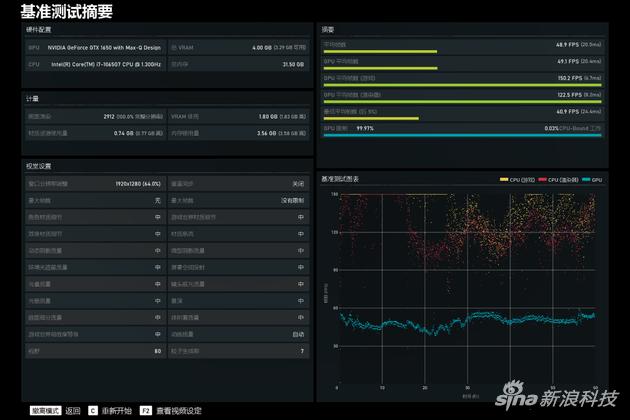
Task: Click the Intel(R) Core(TM) i7 CPU entry
Action: click(x=106, y=64)
